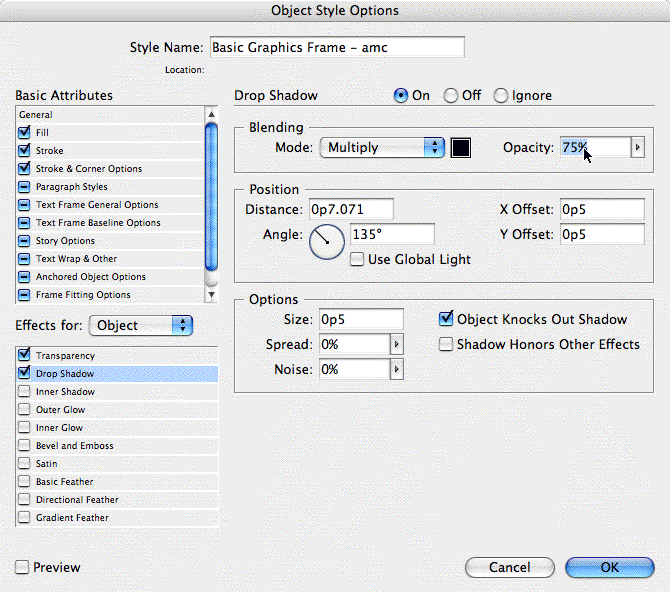The height and width of the screenshot is (592, 670).
Task: Click the Noise percentage field
Action: (355, 369)
